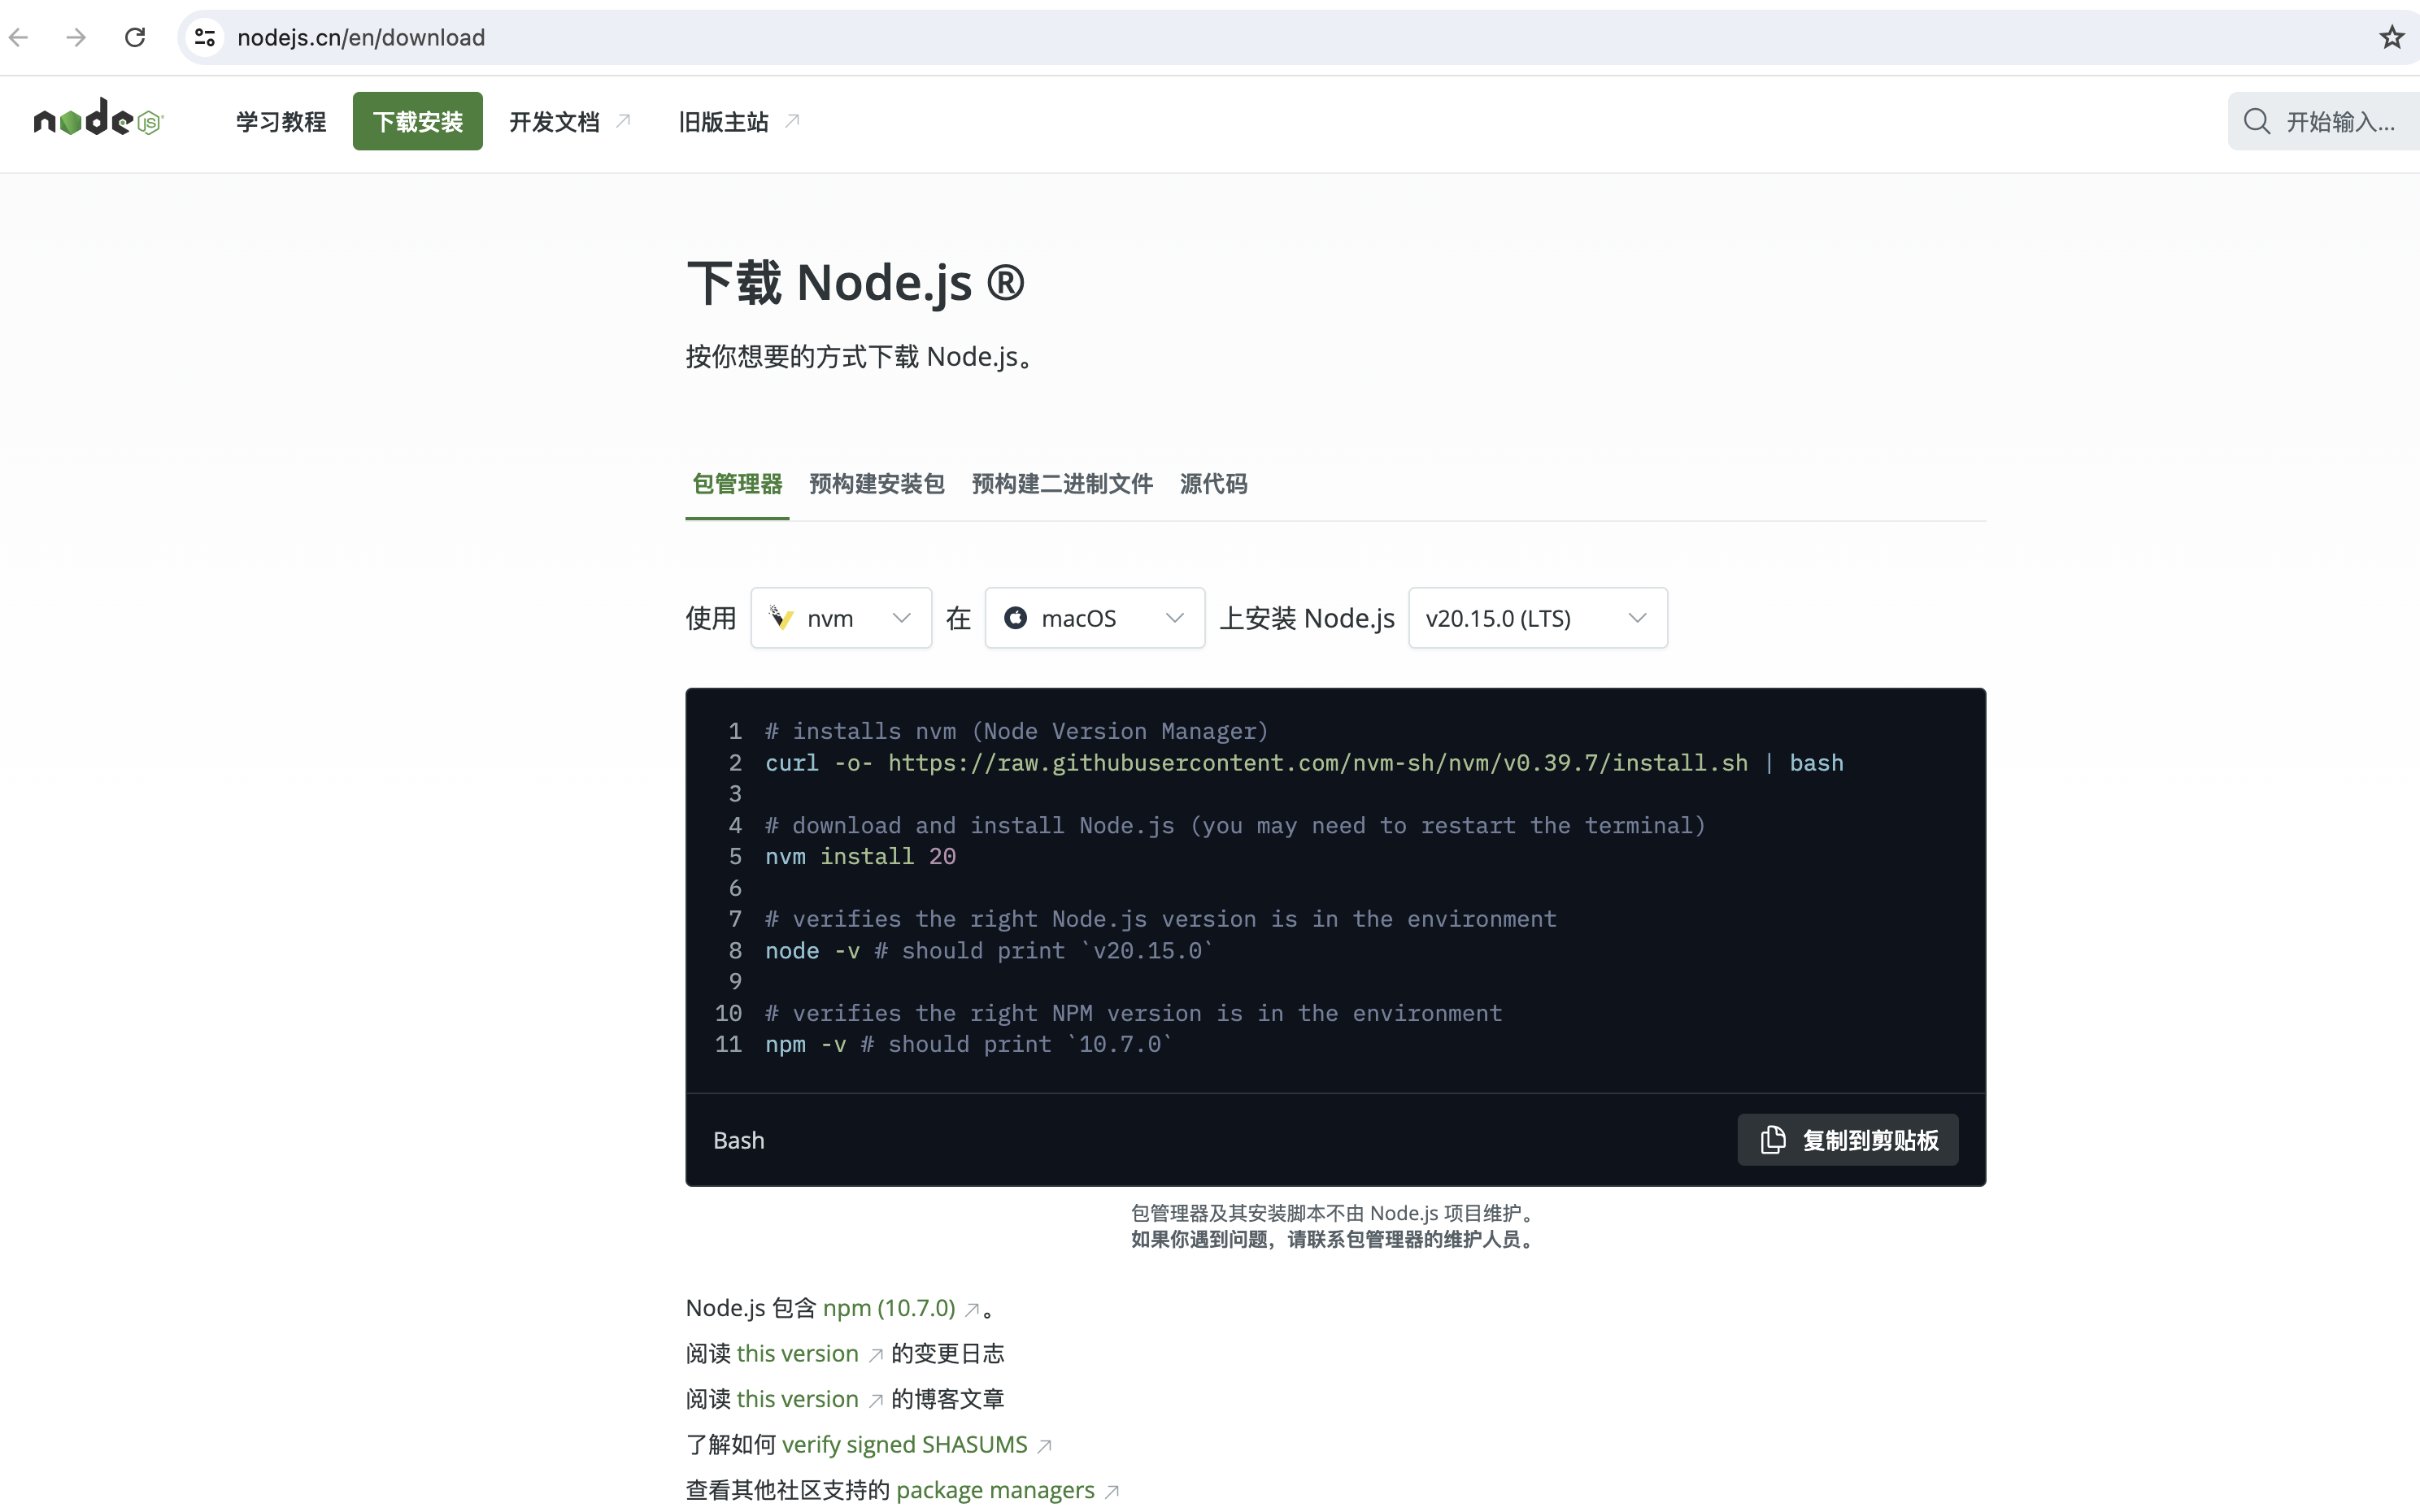This screenshot has height=1512, width=2420.
Task: Click chevron of the macOS dropdown
Action: pyautogui.click(x=1174, y=618)
